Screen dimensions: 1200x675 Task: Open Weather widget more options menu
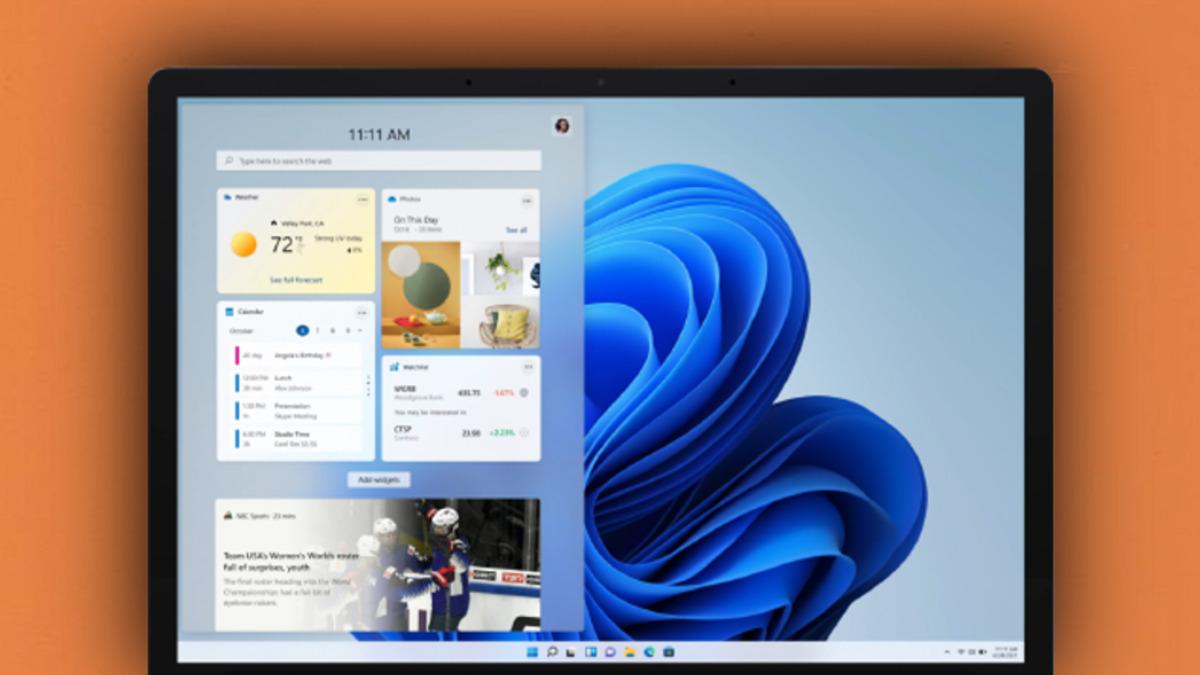pyautogui.click(x=362, y=199)
